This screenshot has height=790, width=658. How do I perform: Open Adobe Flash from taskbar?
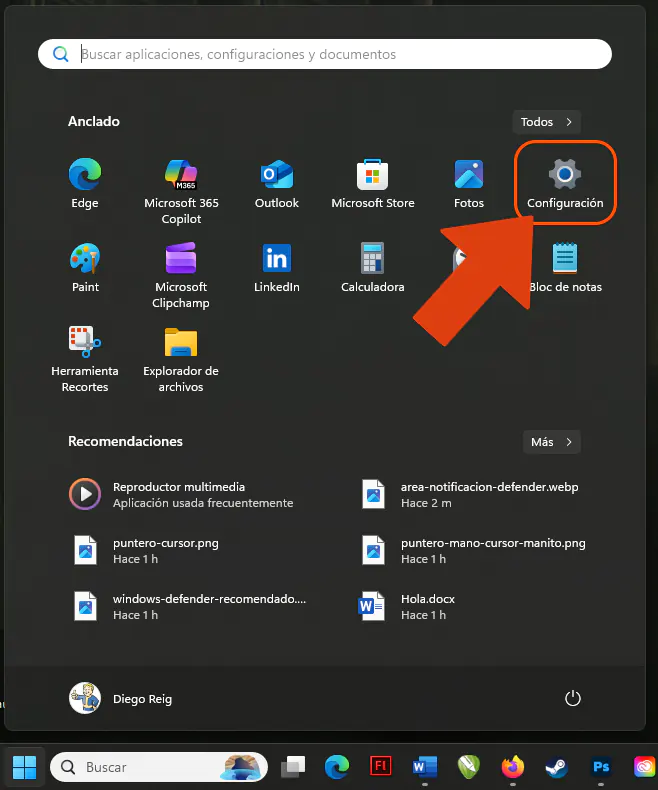[x=381, y=767]
